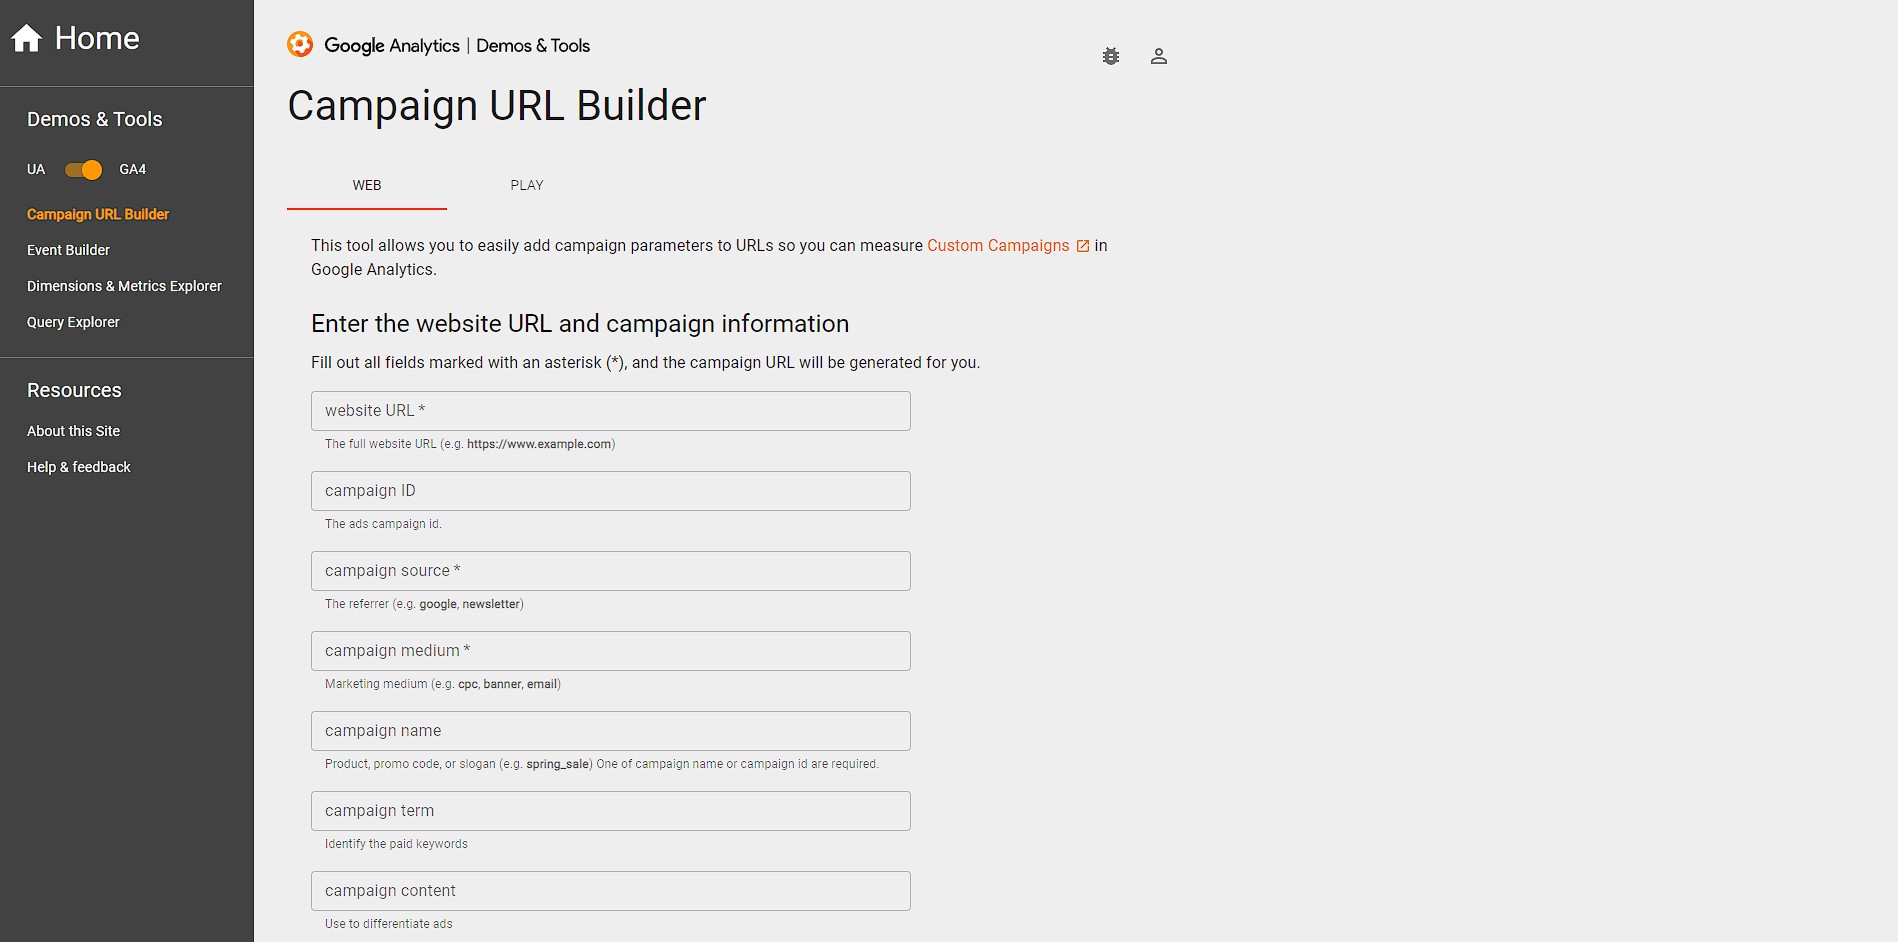Open the Custom Campaigns link
The width and height of the screenshot is (1898, 942).
coord(998,246)
